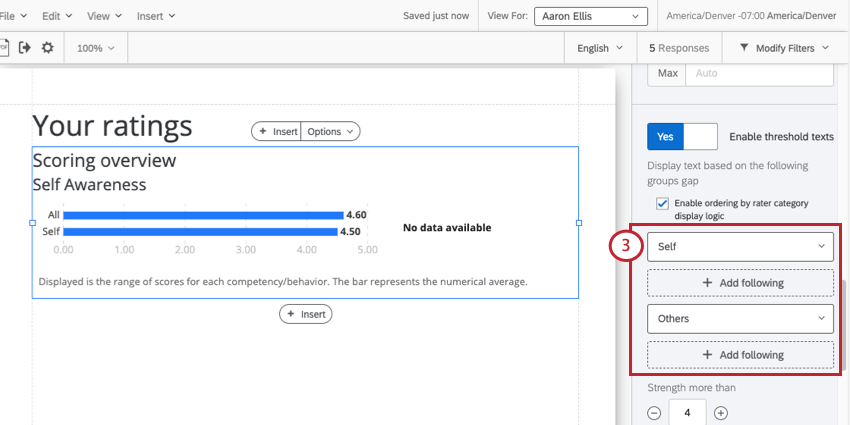
Task: Click the PDF icon in toolbar
Action: point(4,48)
